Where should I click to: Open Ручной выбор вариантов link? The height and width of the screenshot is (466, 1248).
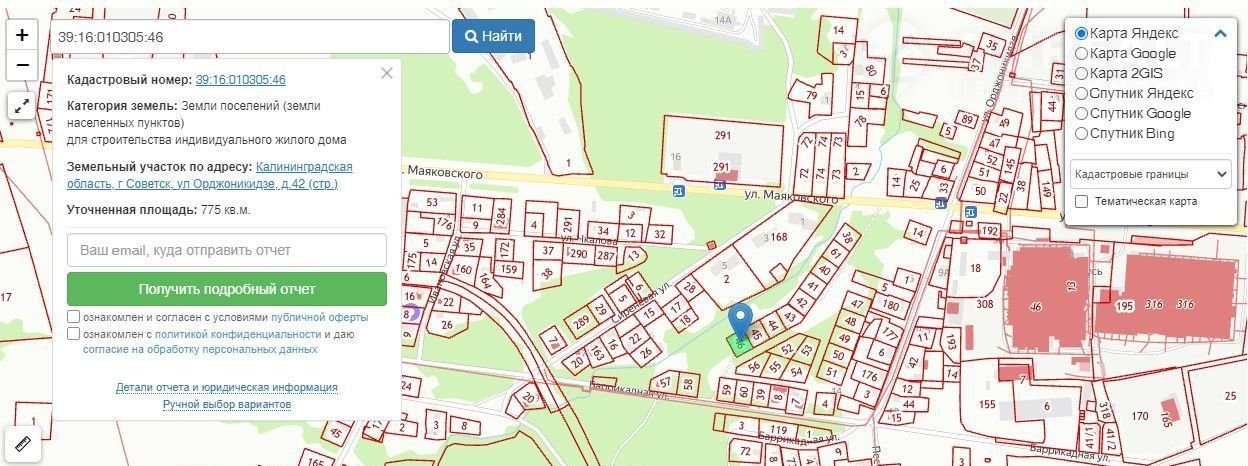227,404
